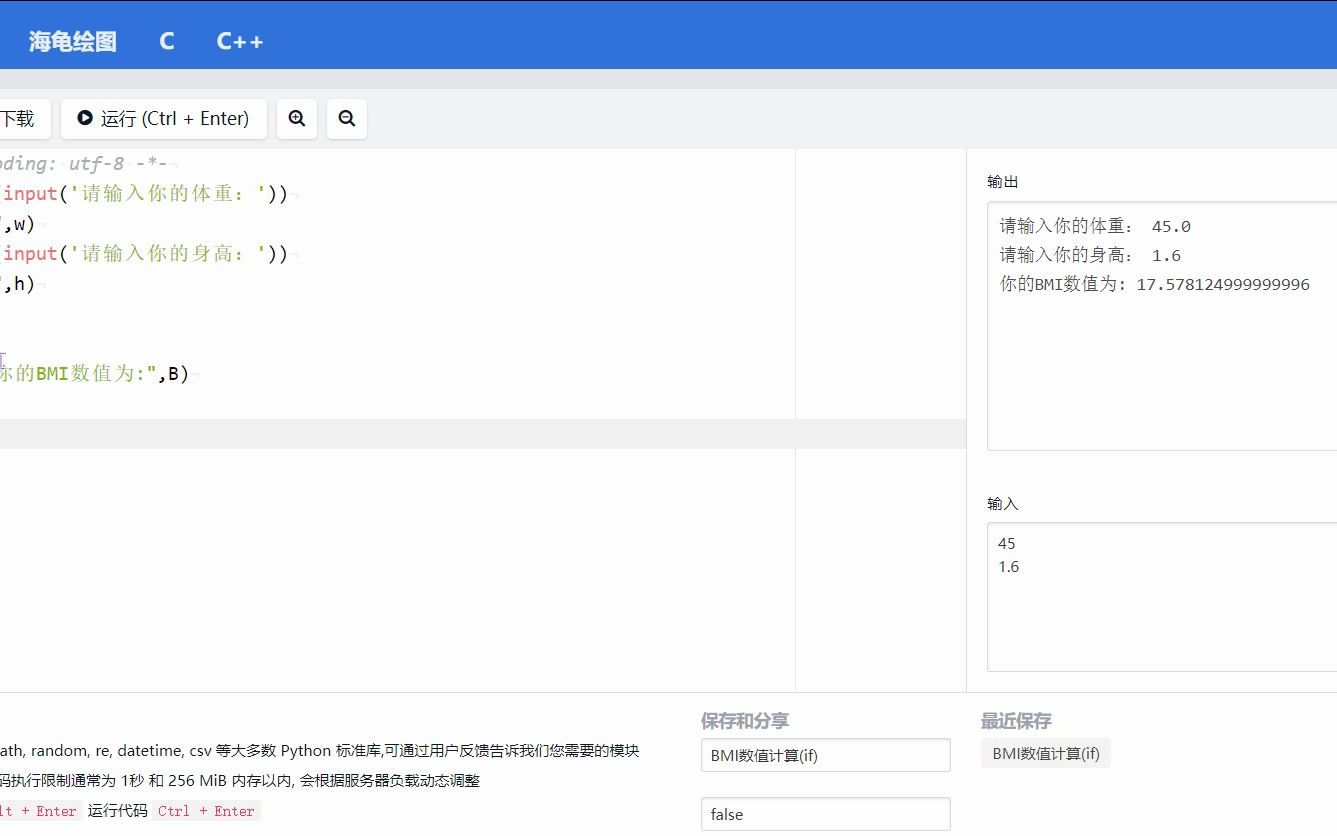This screenshot has width=1337, height=836.
Task: Click the code line ending with ,h)
Action: 18,284
